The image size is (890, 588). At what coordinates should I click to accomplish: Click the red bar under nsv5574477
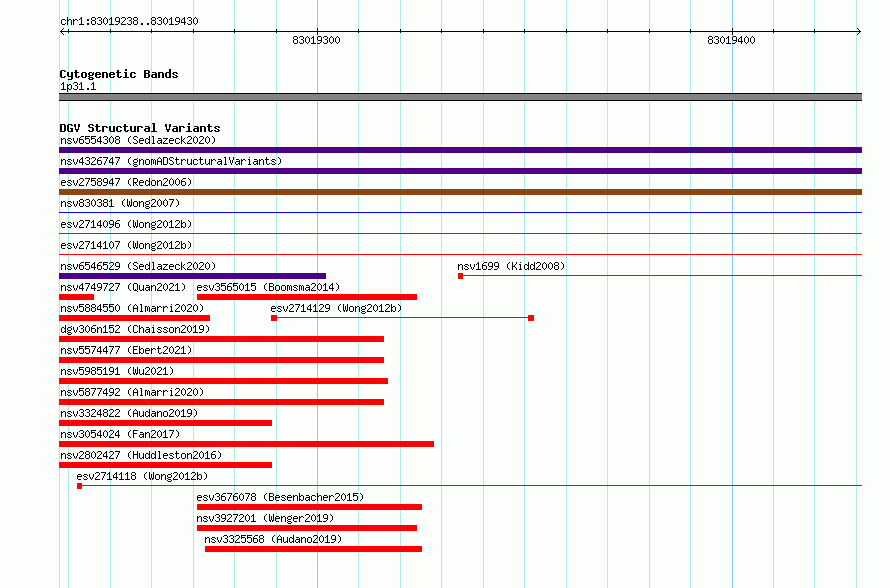[221, 360]
